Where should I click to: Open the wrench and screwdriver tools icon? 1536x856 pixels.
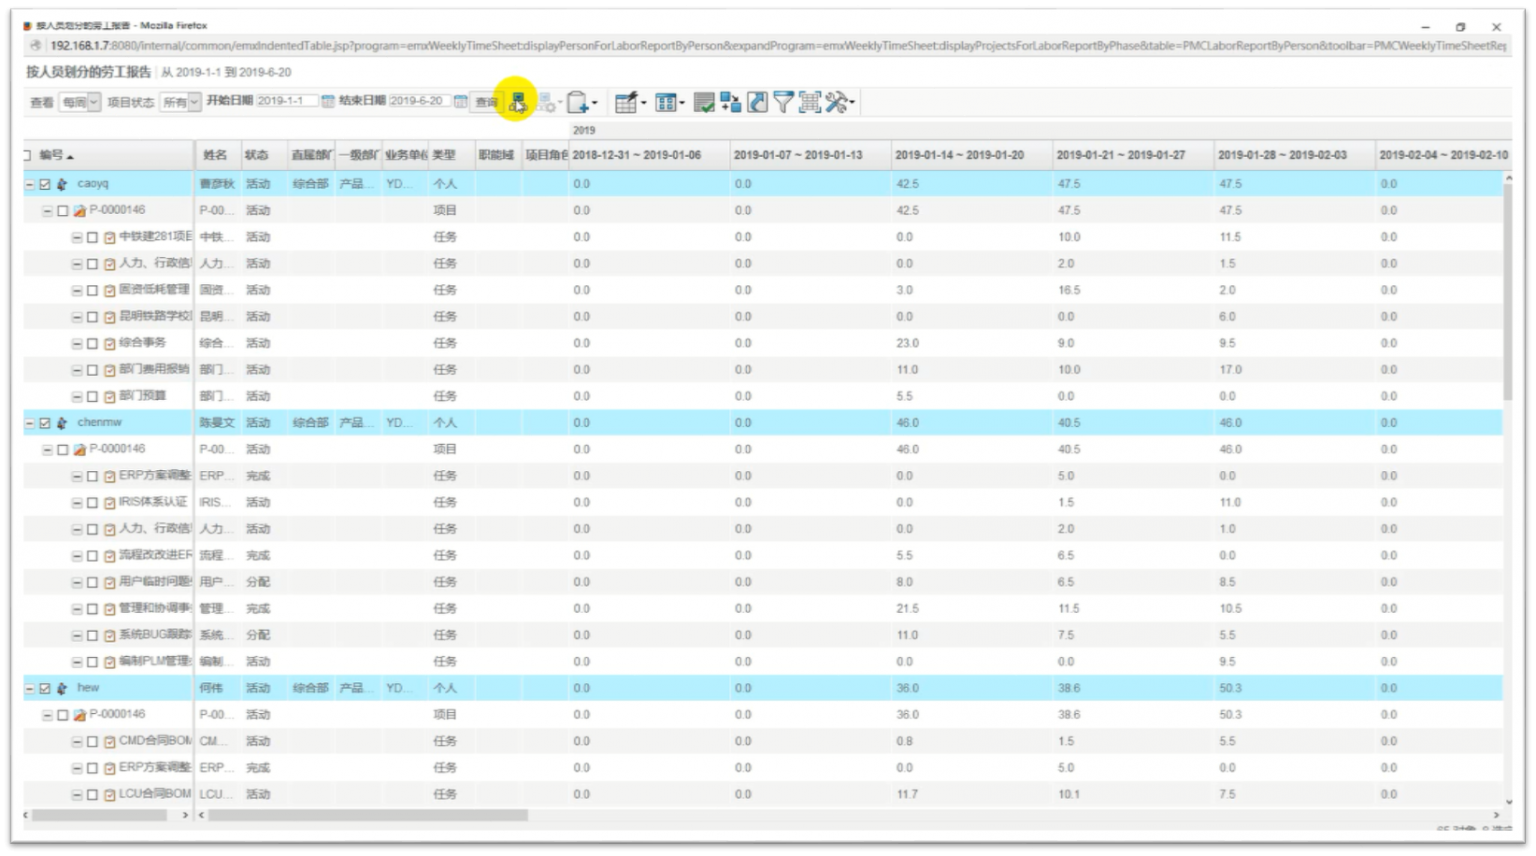(x=837, y=102)
